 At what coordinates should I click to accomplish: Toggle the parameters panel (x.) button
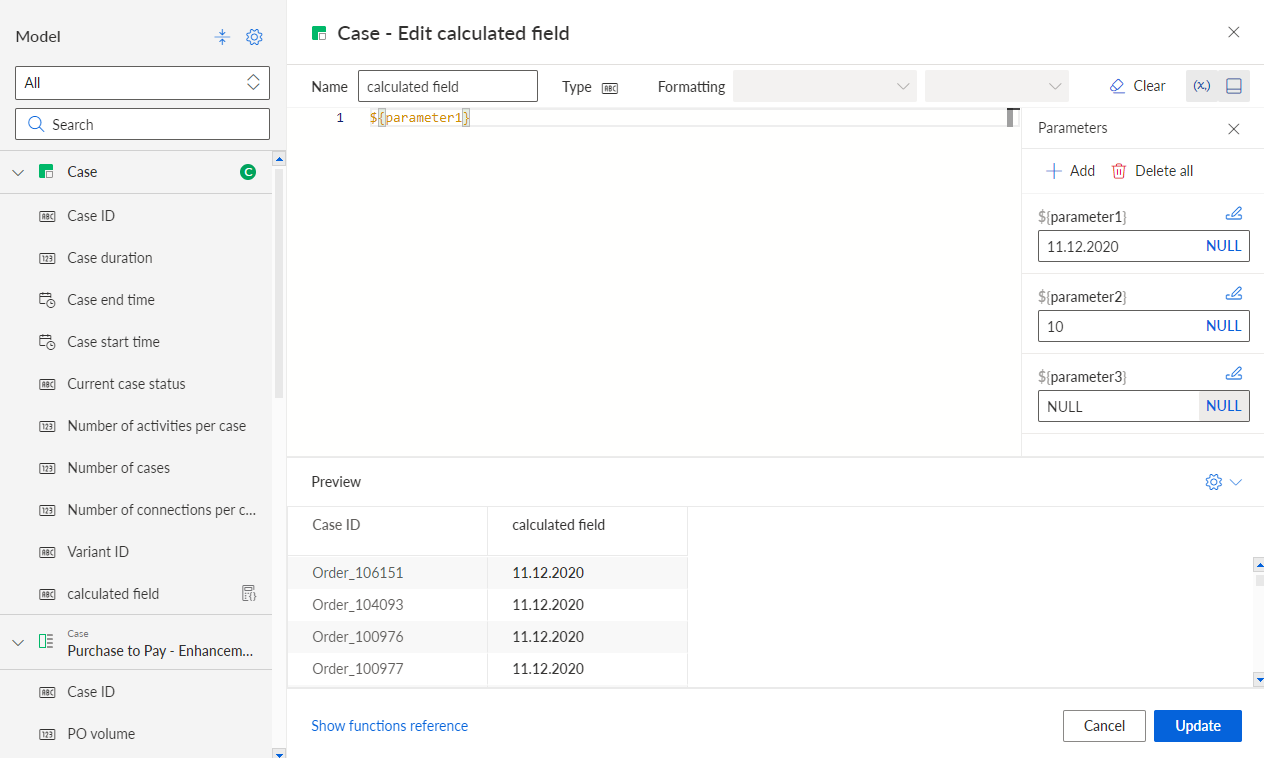click(x=1202, y=86)
